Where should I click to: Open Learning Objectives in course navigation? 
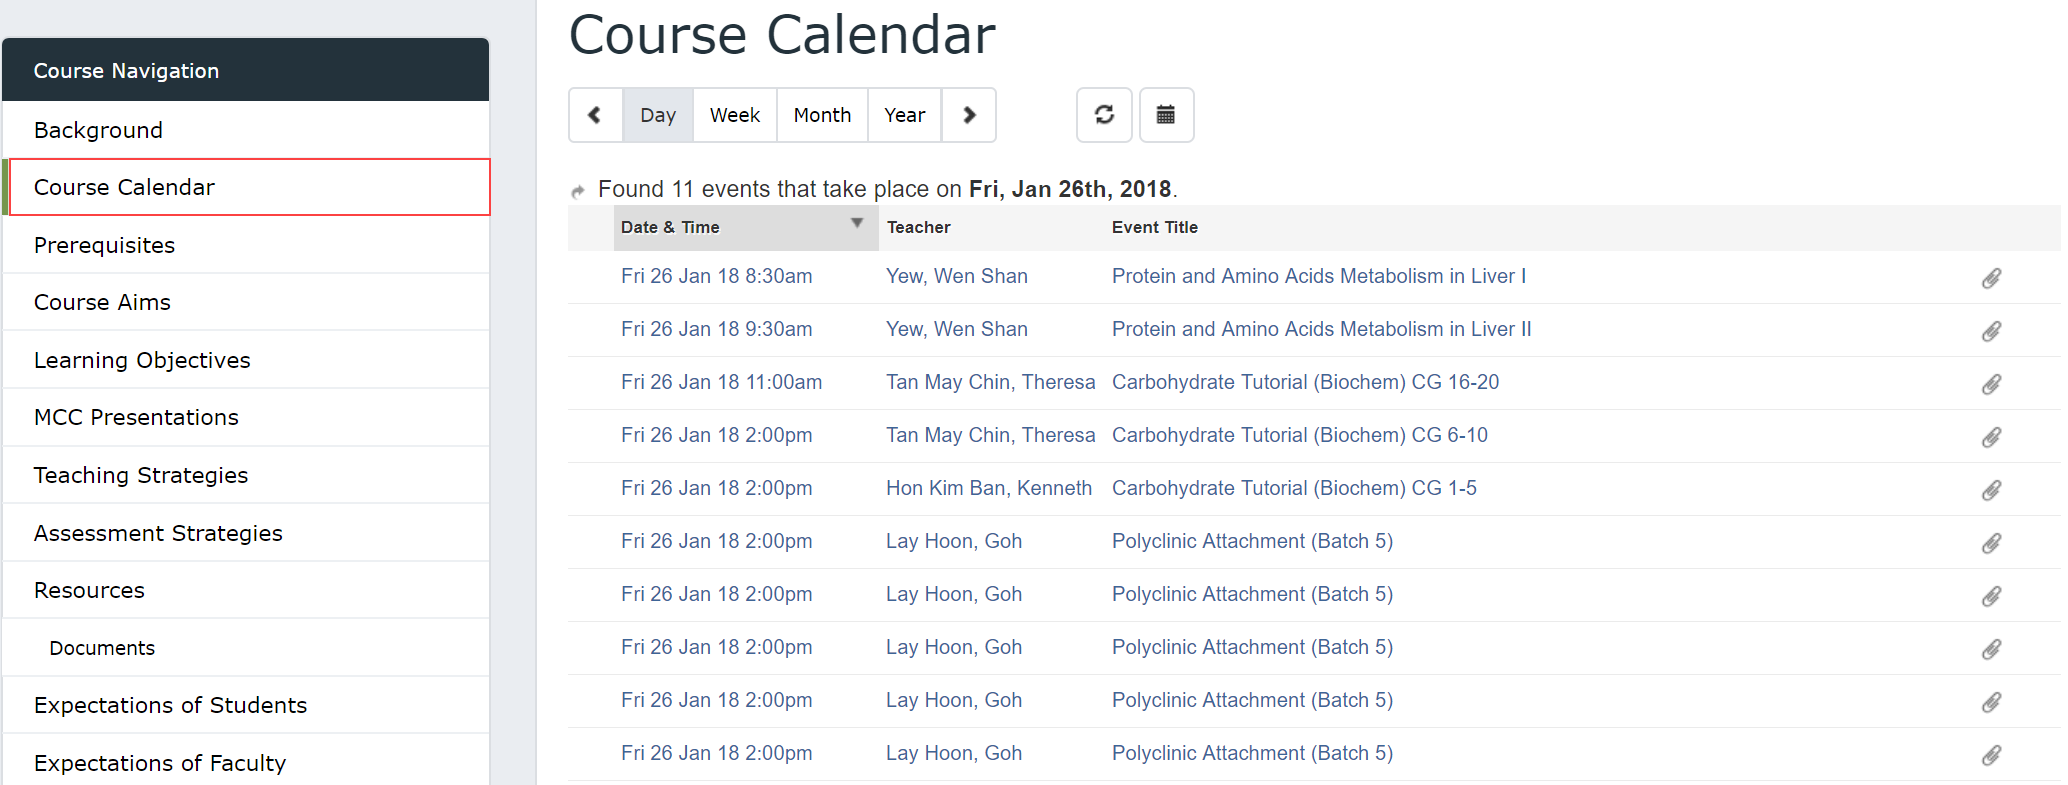point(247,360)
